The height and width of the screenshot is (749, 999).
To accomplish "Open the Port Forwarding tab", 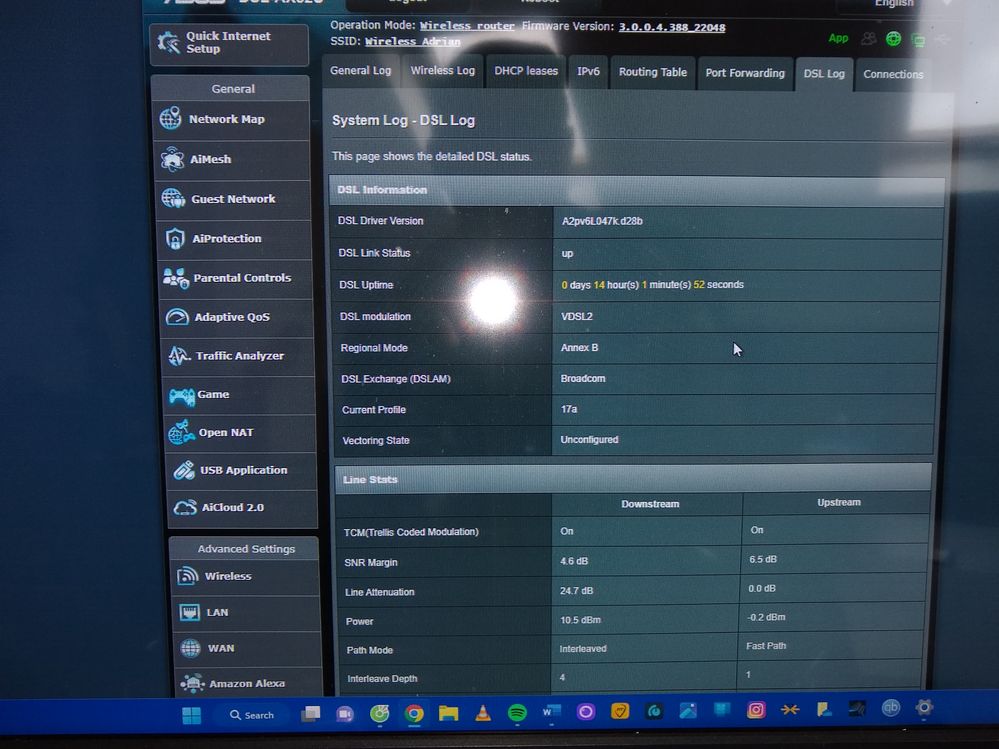I will pos(743,73).
